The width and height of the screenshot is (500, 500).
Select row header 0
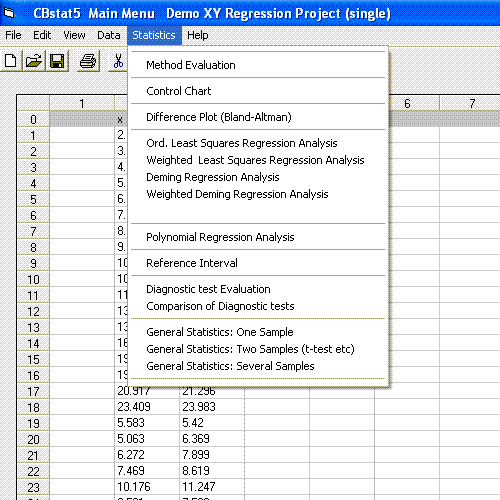33,119
